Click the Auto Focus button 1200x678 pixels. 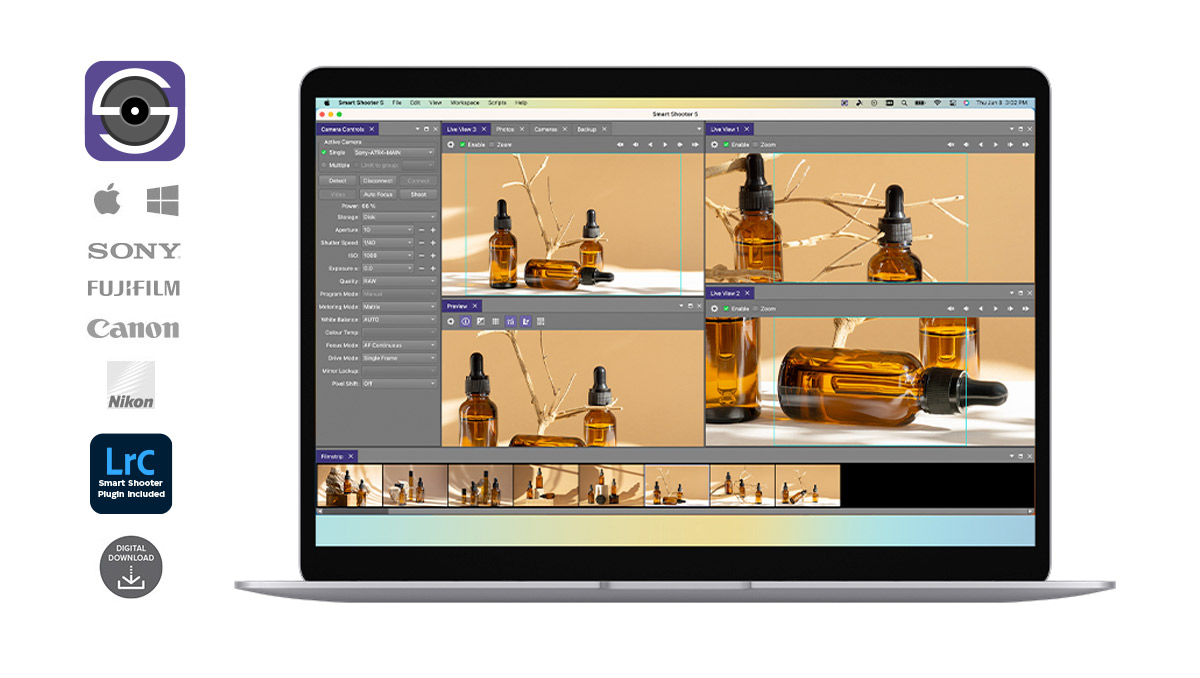point(378,194)
